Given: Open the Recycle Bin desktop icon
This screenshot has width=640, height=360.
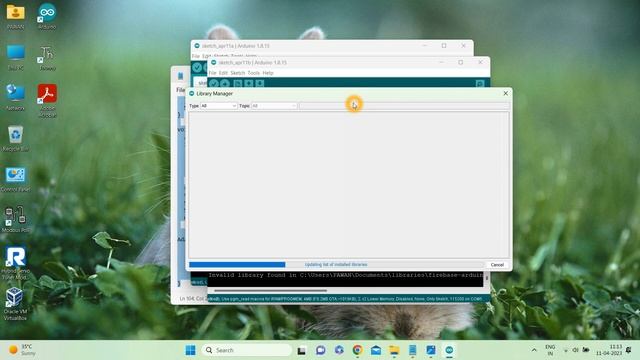Looking at the screenshot, I should point(16,138).
